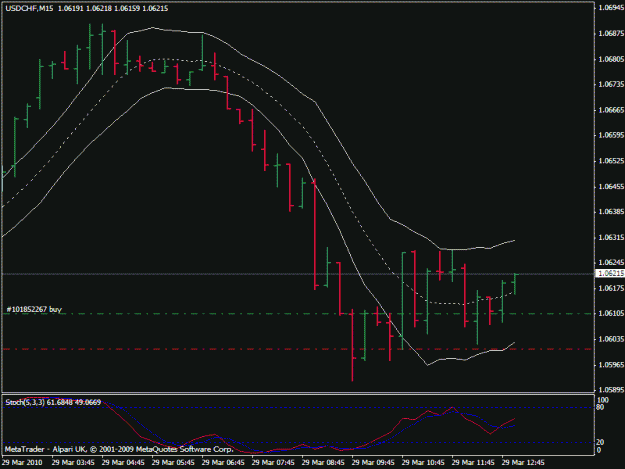This screenshot has height=469, width=625.
Task: Click price scale value 1.06735
Action: coord(611,84)
